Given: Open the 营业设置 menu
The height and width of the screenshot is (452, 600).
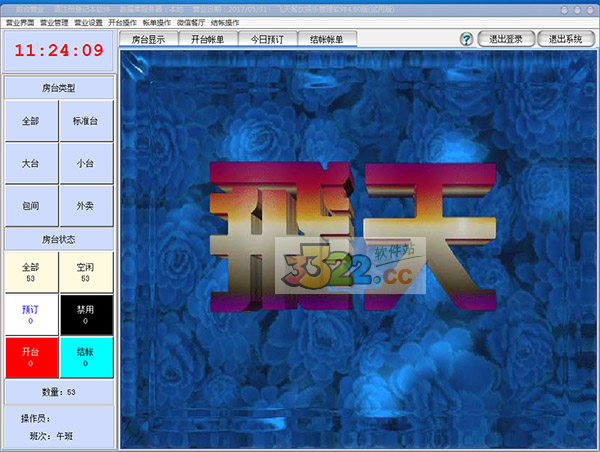Looking at the screenshot, I should pos(88,23).
